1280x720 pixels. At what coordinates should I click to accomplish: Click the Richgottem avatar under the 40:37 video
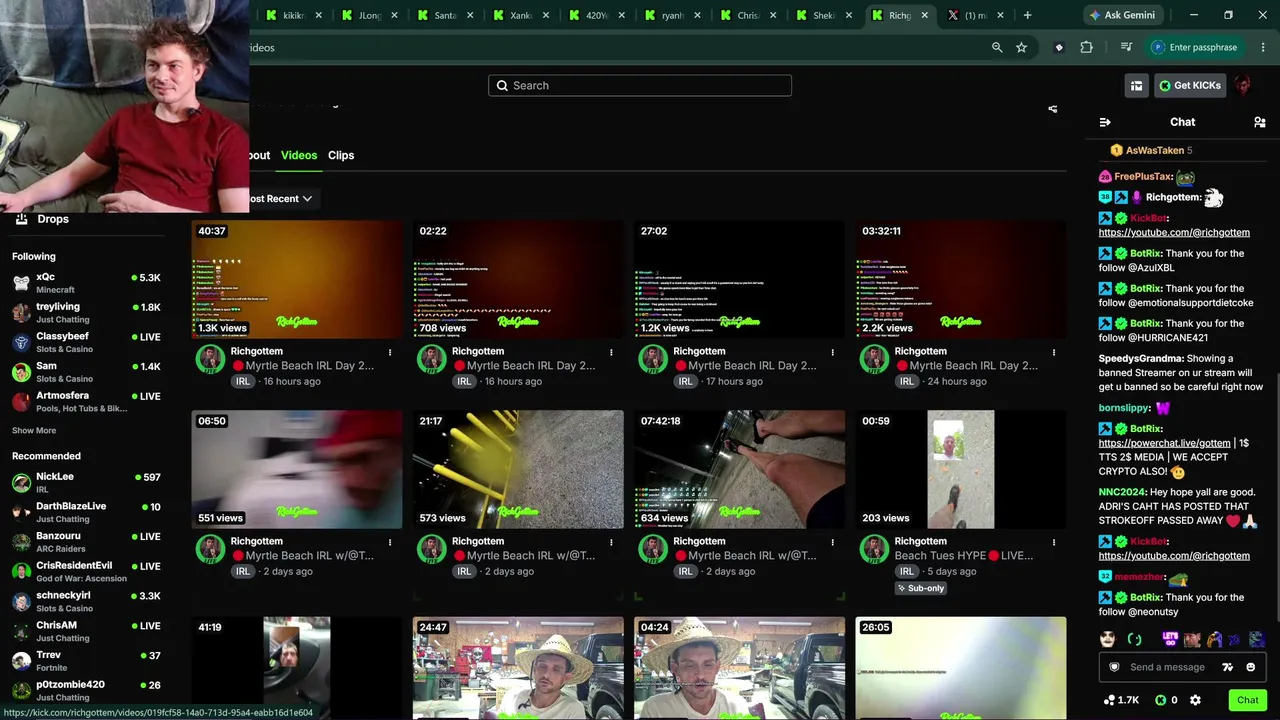pos(210,359)
